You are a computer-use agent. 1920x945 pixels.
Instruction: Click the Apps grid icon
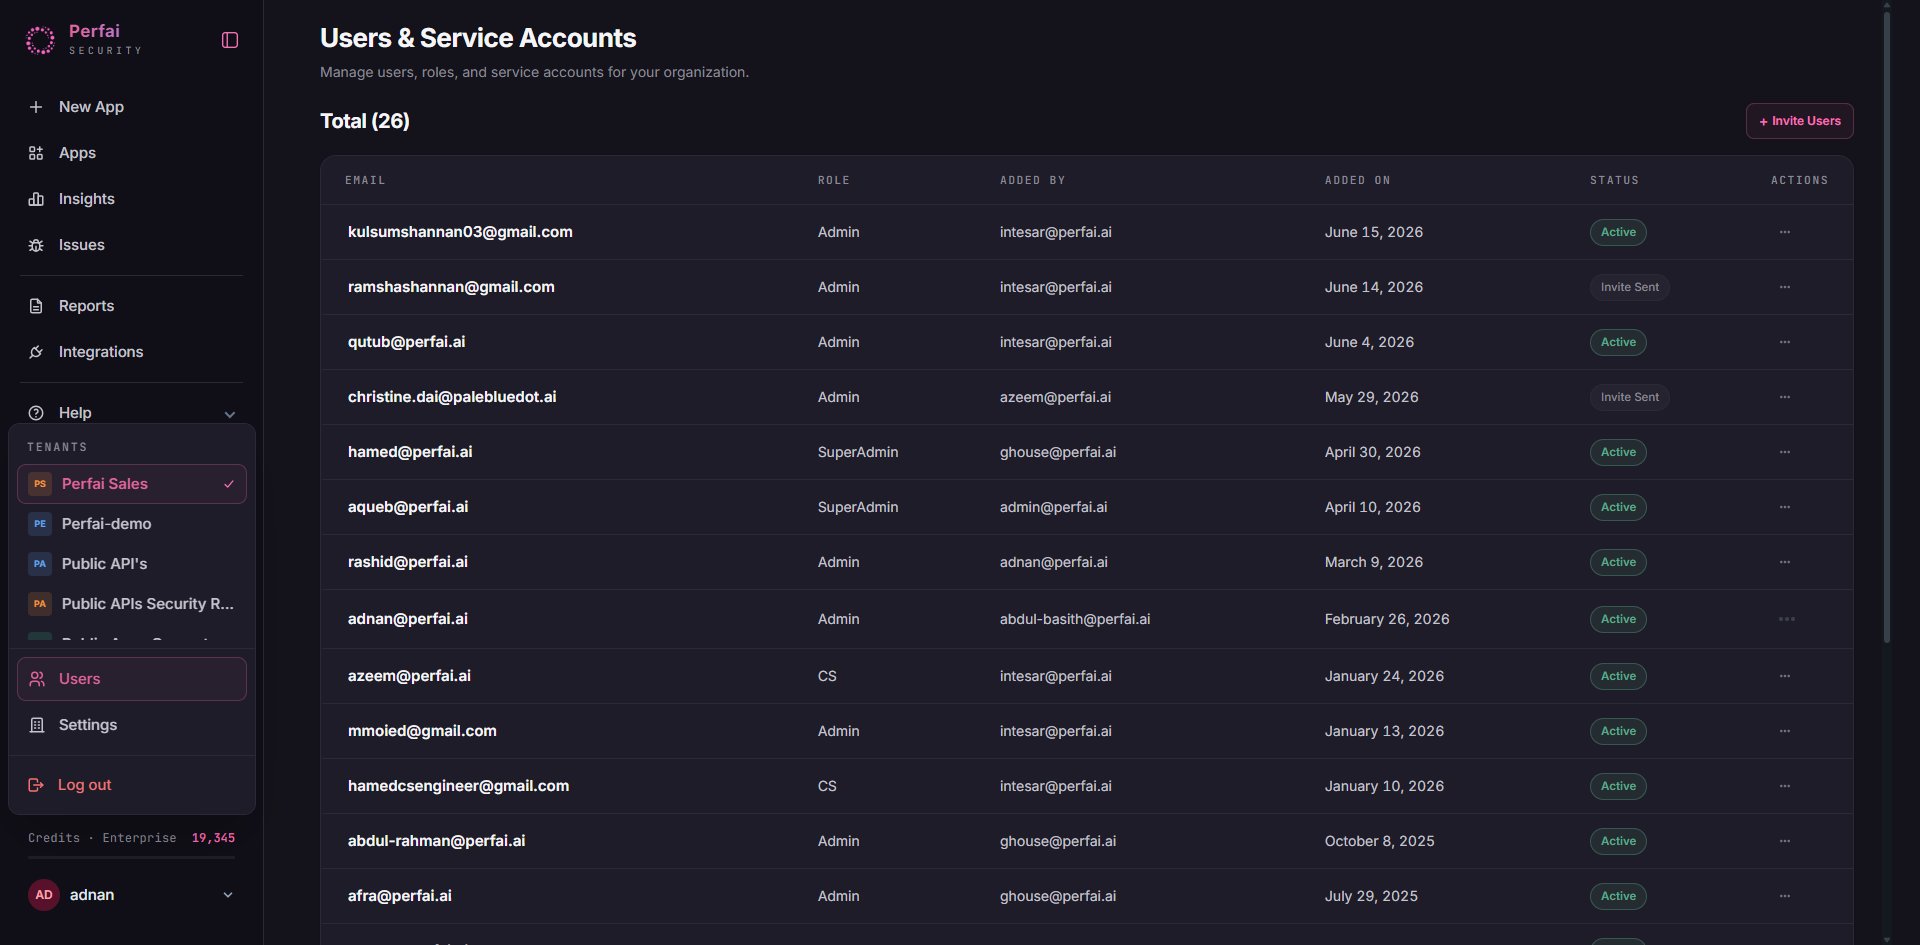pos(36,153)
